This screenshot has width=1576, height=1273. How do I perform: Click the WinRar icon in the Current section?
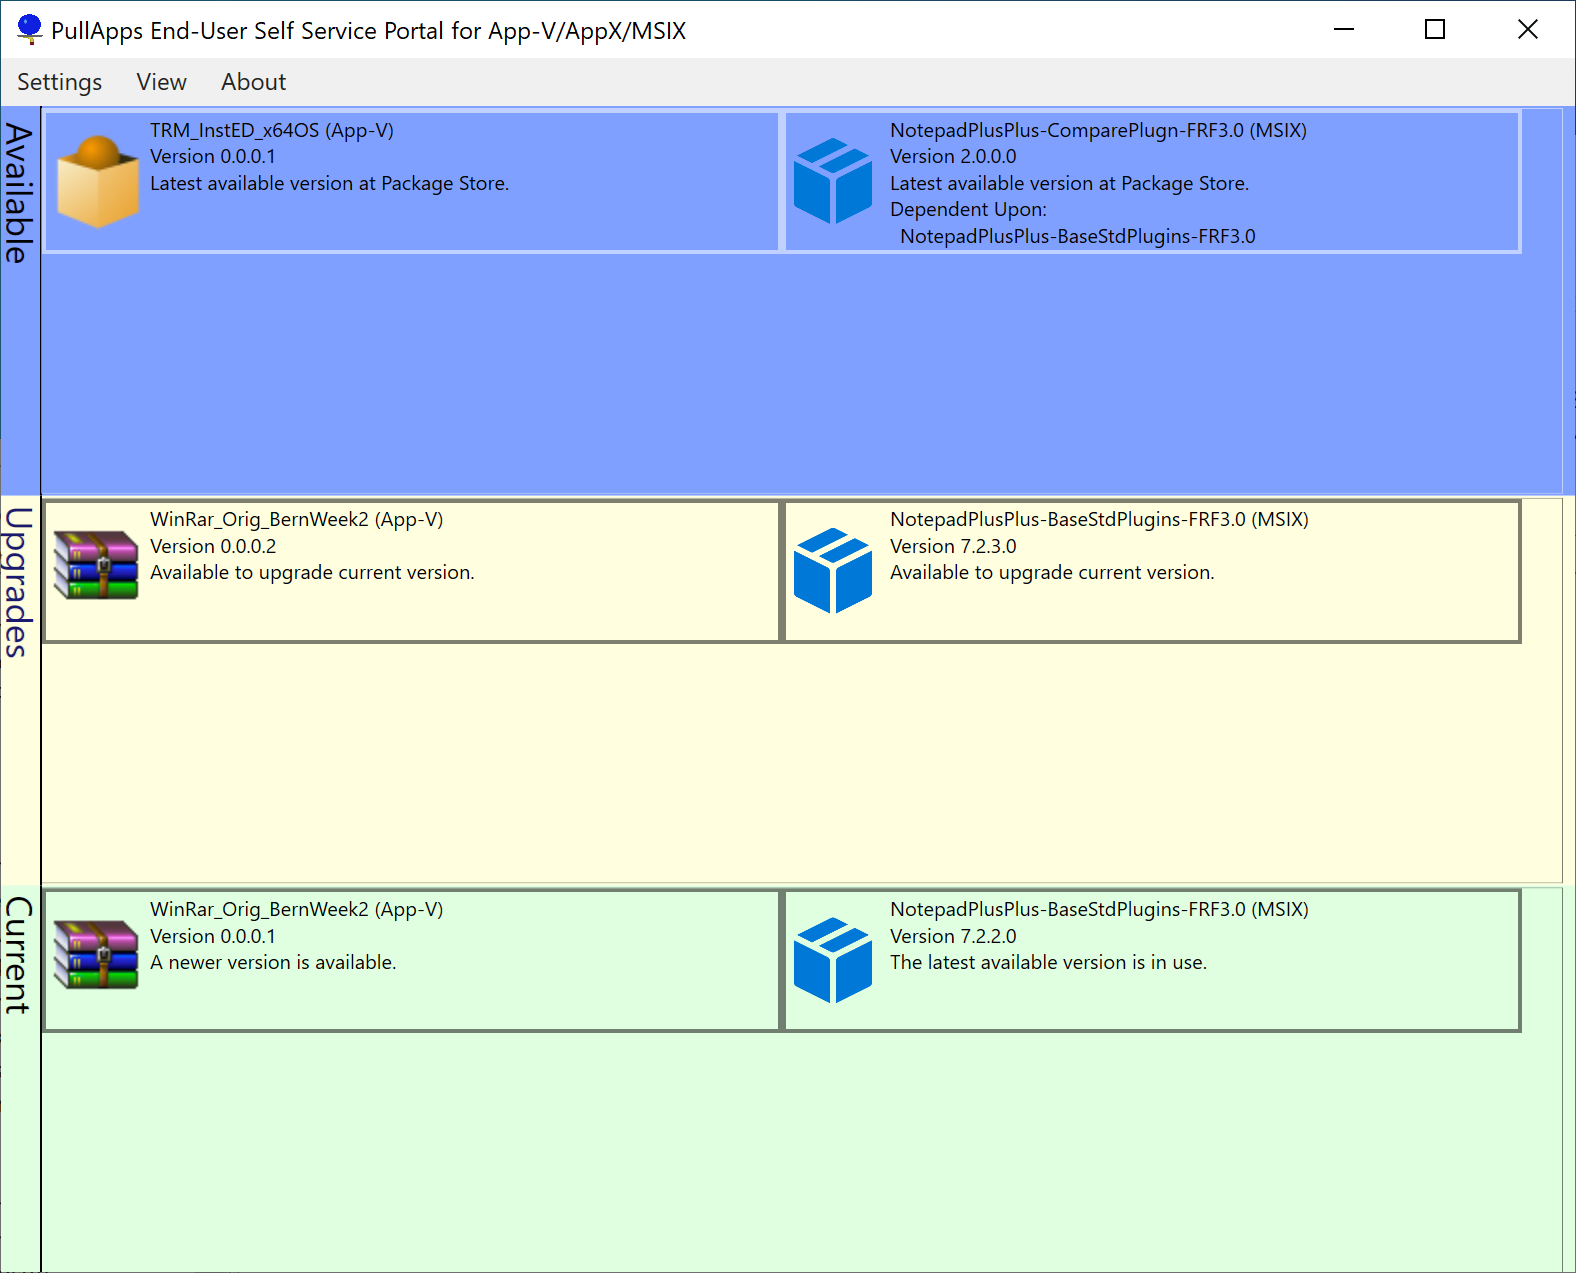pyautogui.click(x=96, y=954)
